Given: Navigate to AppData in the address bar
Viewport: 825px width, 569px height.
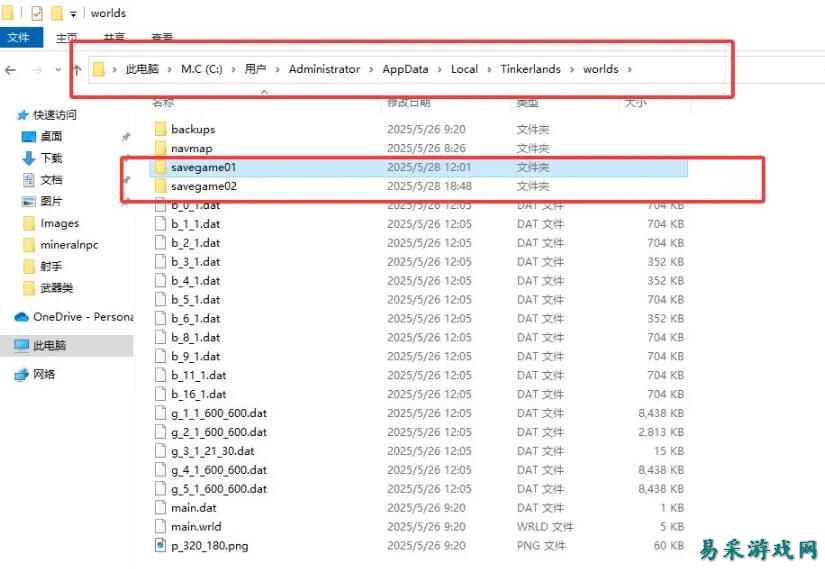Looking at the screenshot, I should [404, 70].
